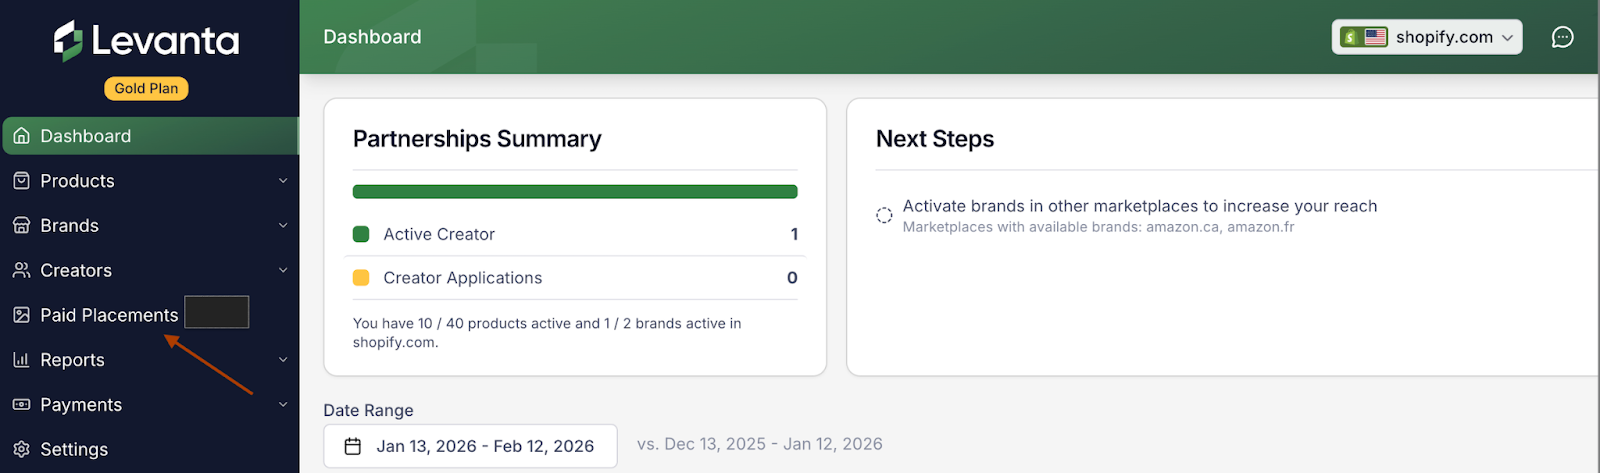Open the Paid Placements menu item
1600x473 pixels.
pos(109,315)
